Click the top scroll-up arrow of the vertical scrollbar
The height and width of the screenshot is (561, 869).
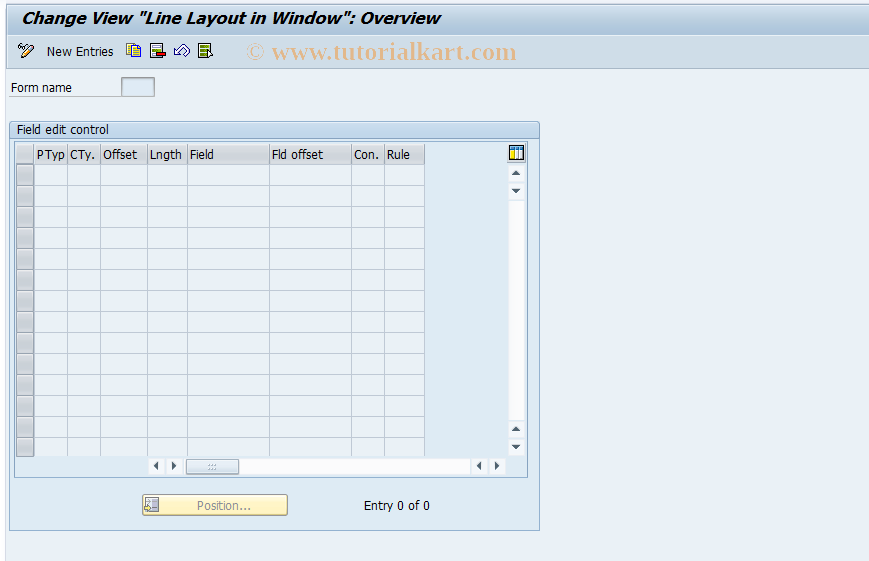[516, 174]
